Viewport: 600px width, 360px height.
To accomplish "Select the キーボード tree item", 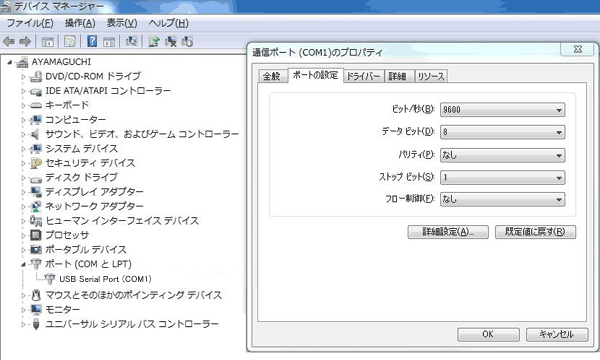I will [x=67, y=105].
